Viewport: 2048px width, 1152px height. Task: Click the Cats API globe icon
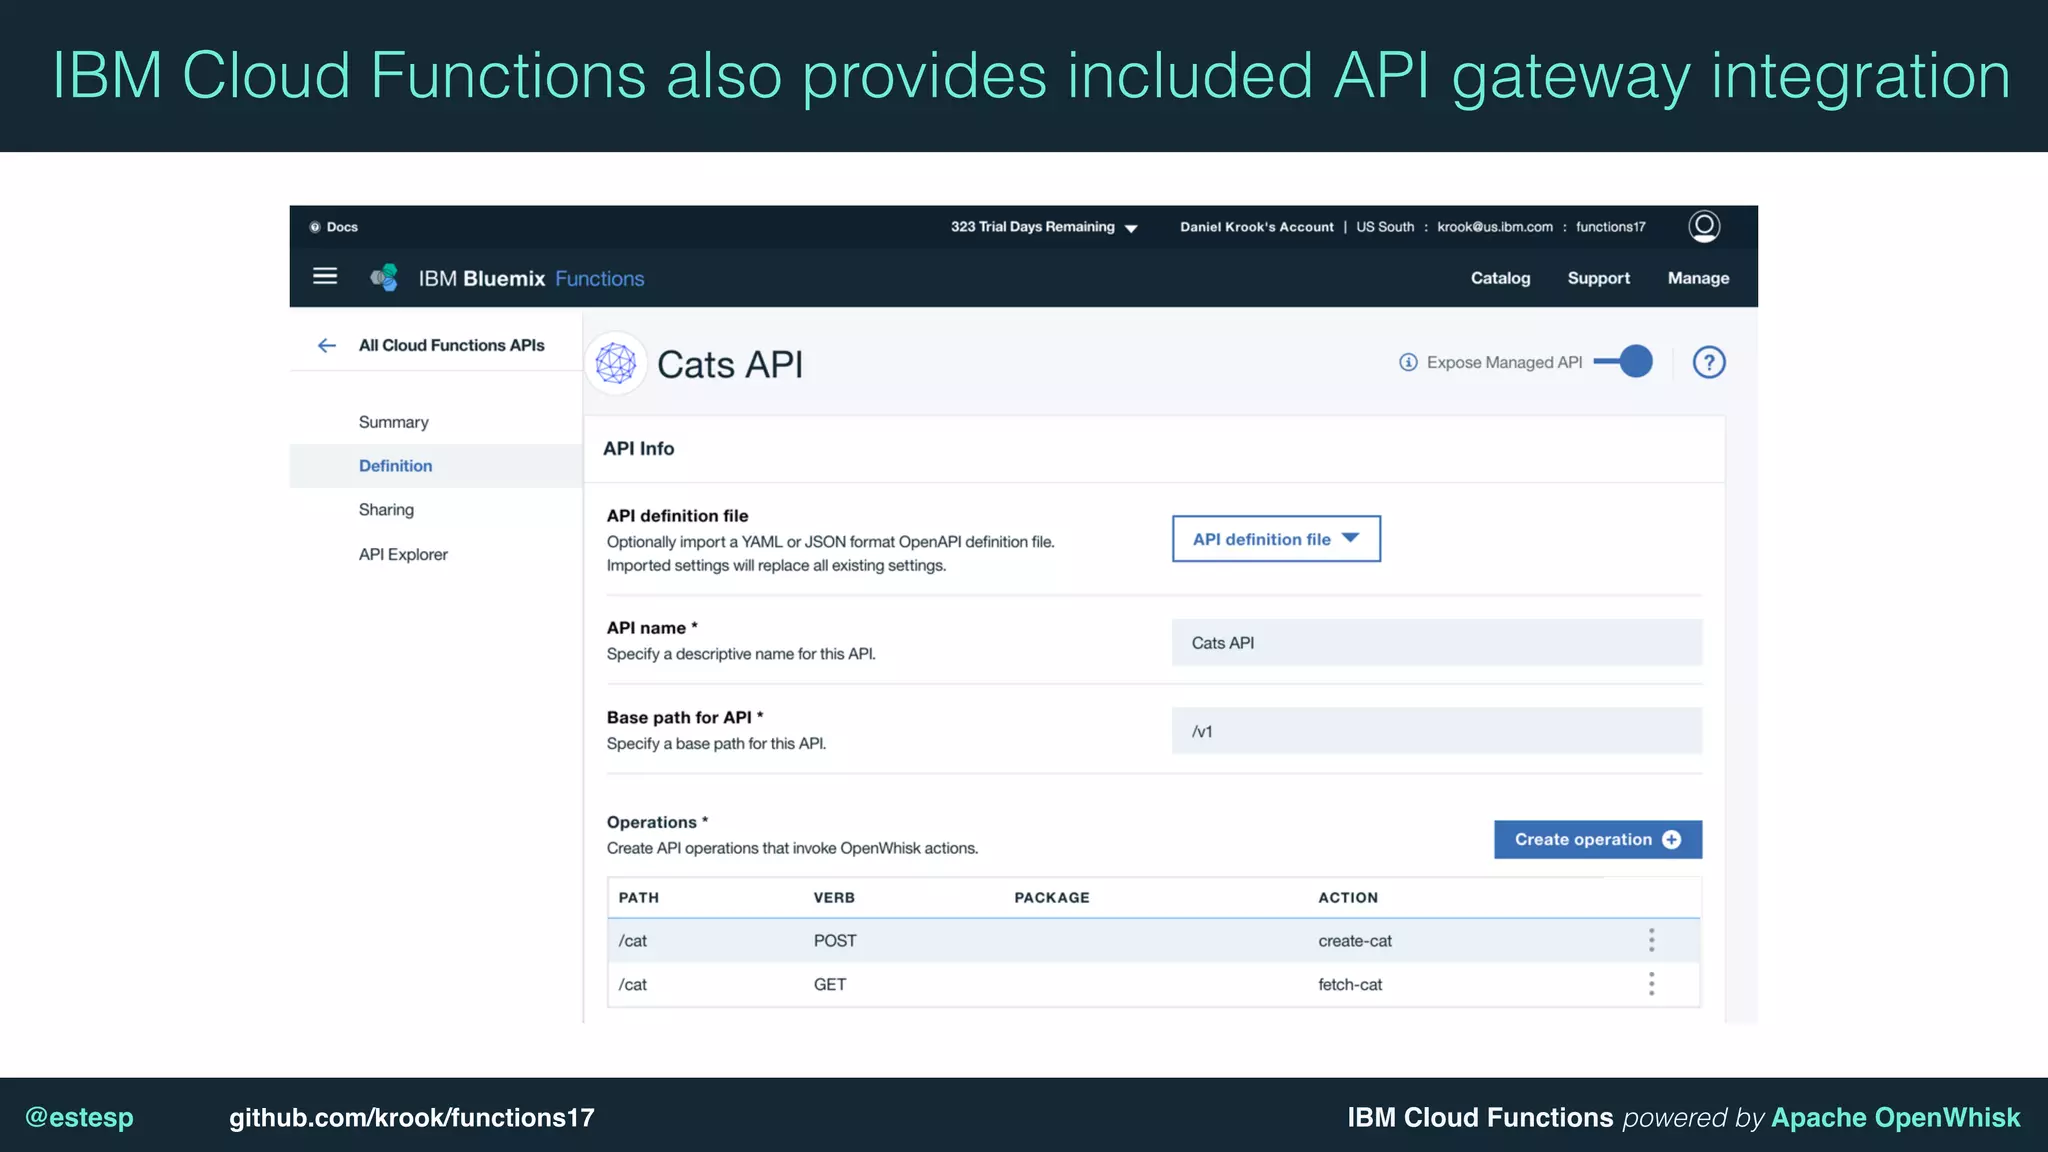coord(616,364)
